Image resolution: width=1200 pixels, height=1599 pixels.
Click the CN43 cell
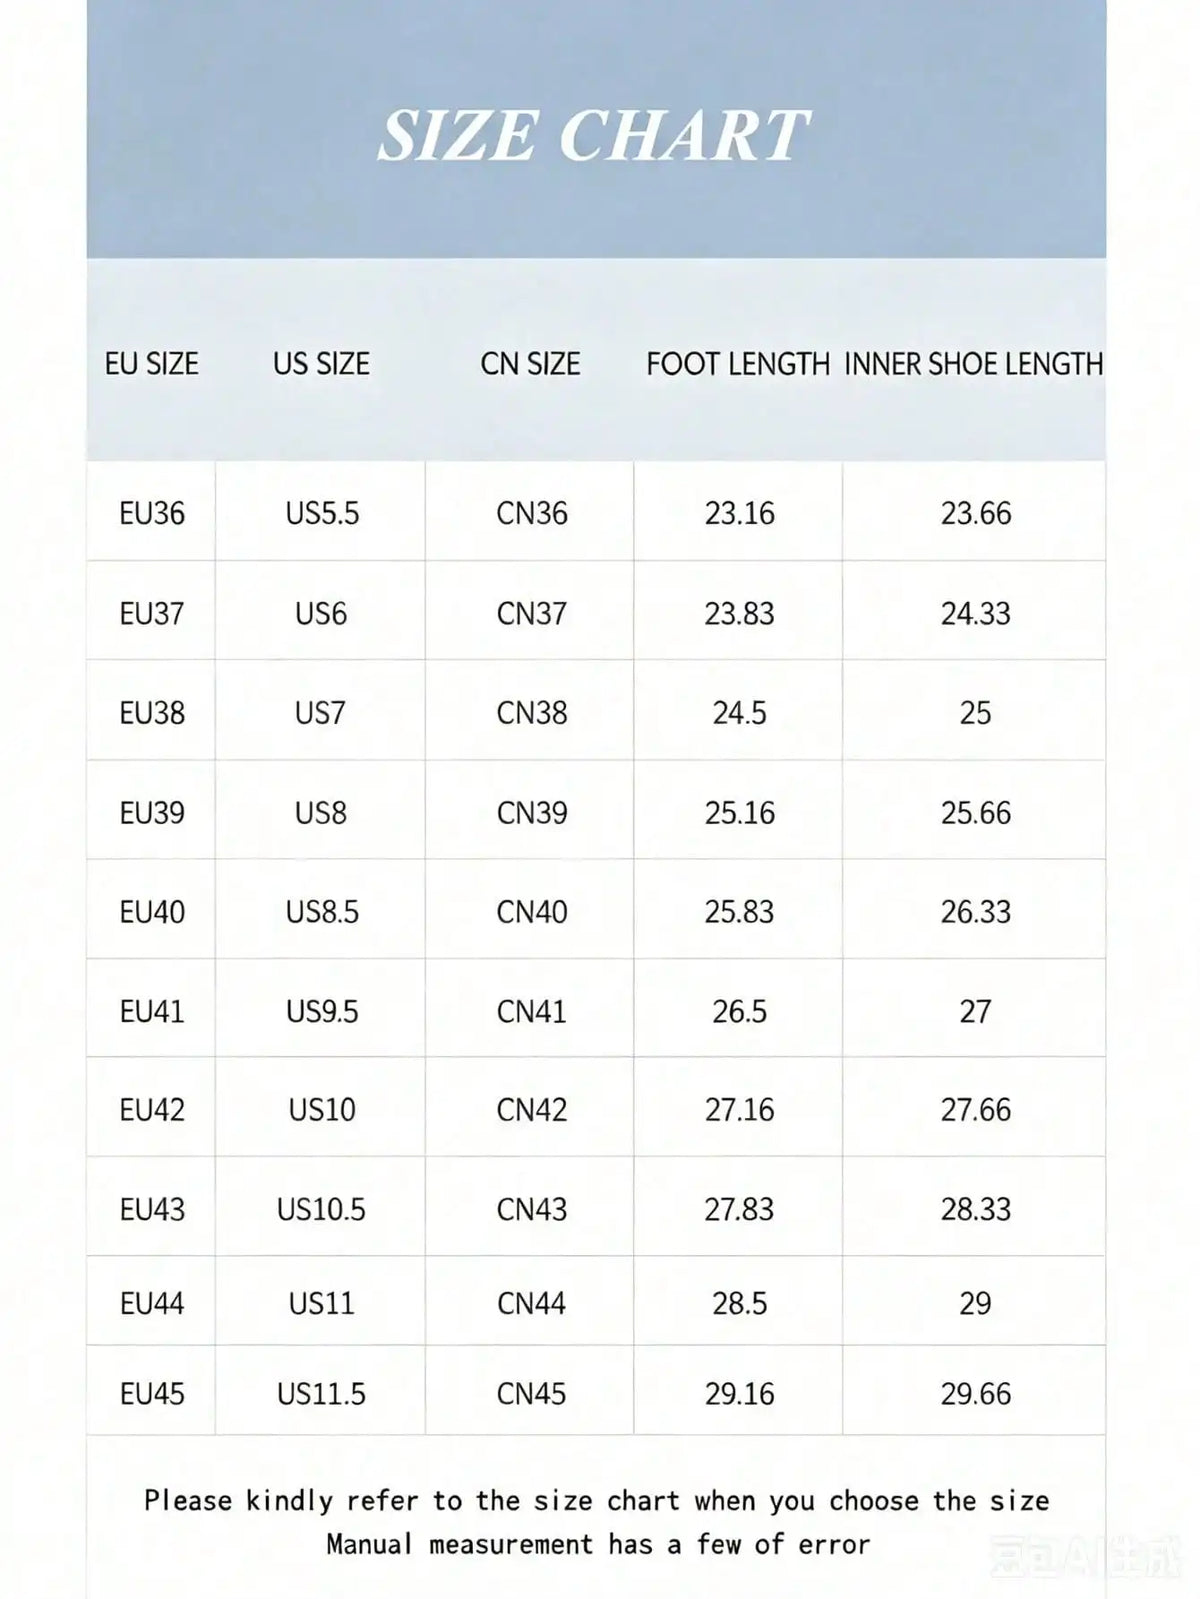(x=532, y=1210)
